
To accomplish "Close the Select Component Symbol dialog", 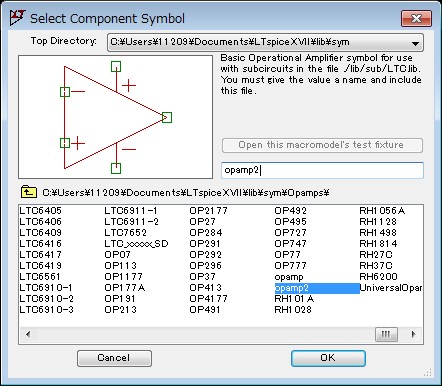I will pos(416,18).
